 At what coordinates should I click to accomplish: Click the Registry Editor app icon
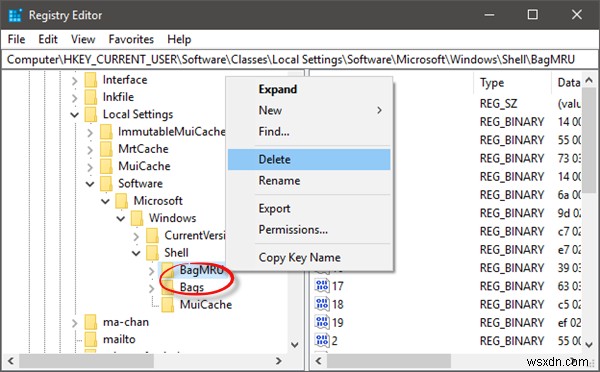click(15, 15)
